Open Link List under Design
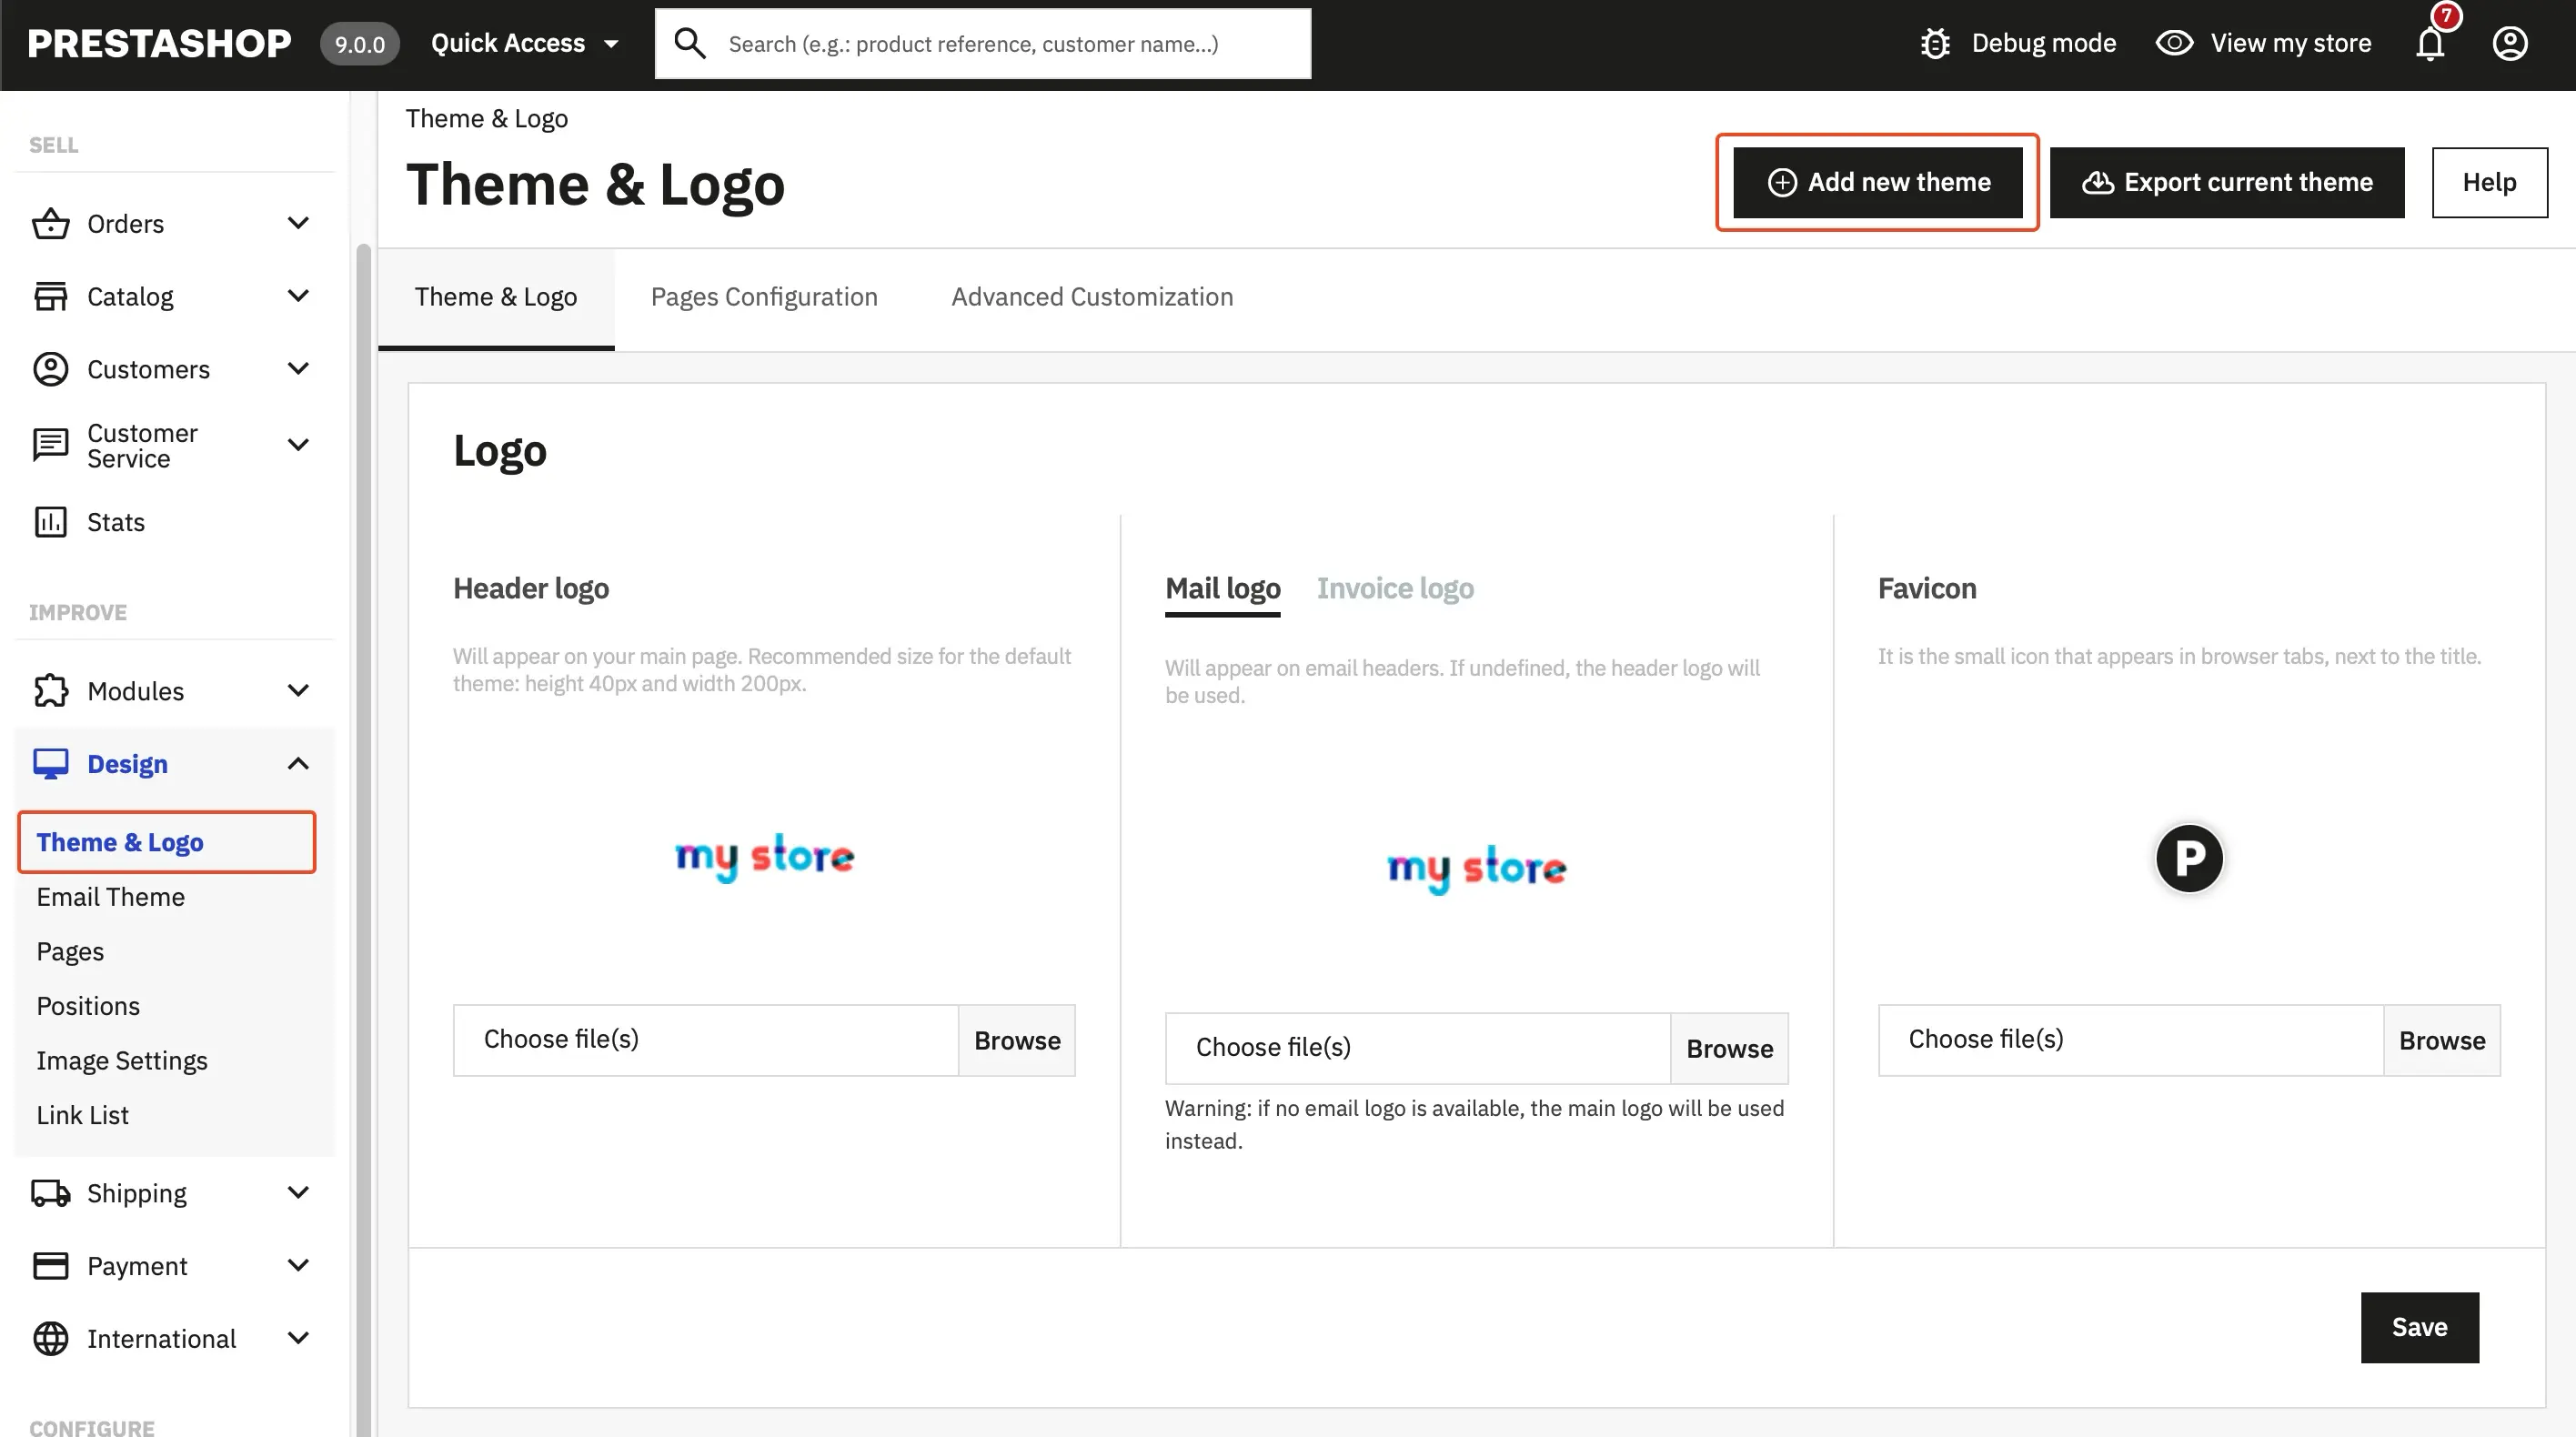 click(82, 1115)
